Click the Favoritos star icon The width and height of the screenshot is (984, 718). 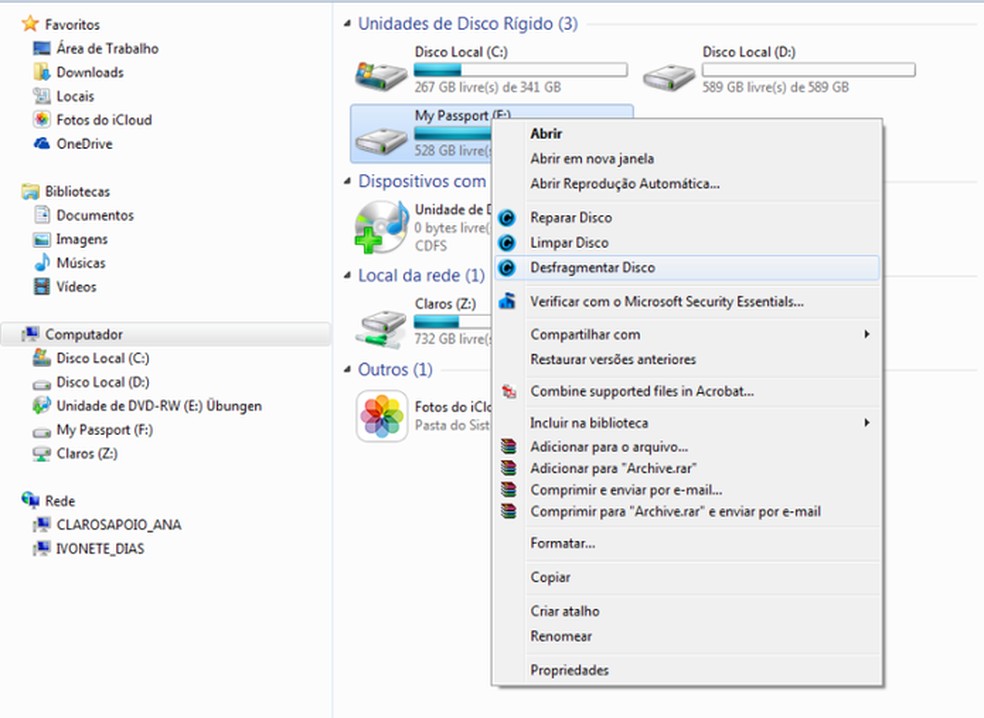tap(29, 24)
